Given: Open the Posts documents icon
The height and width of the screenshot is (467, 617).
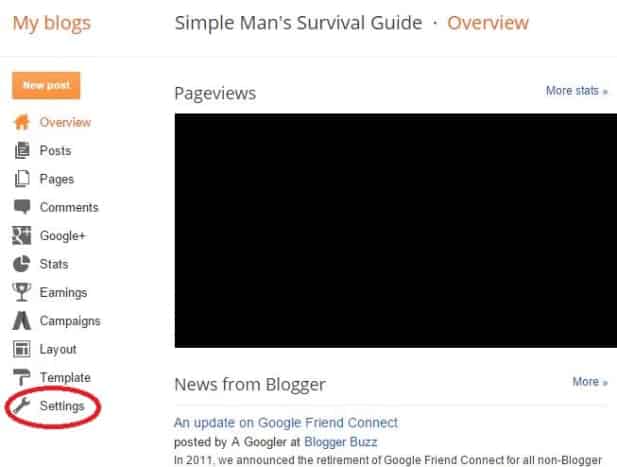Looking at the screenshot, I should tap(22, 151).
